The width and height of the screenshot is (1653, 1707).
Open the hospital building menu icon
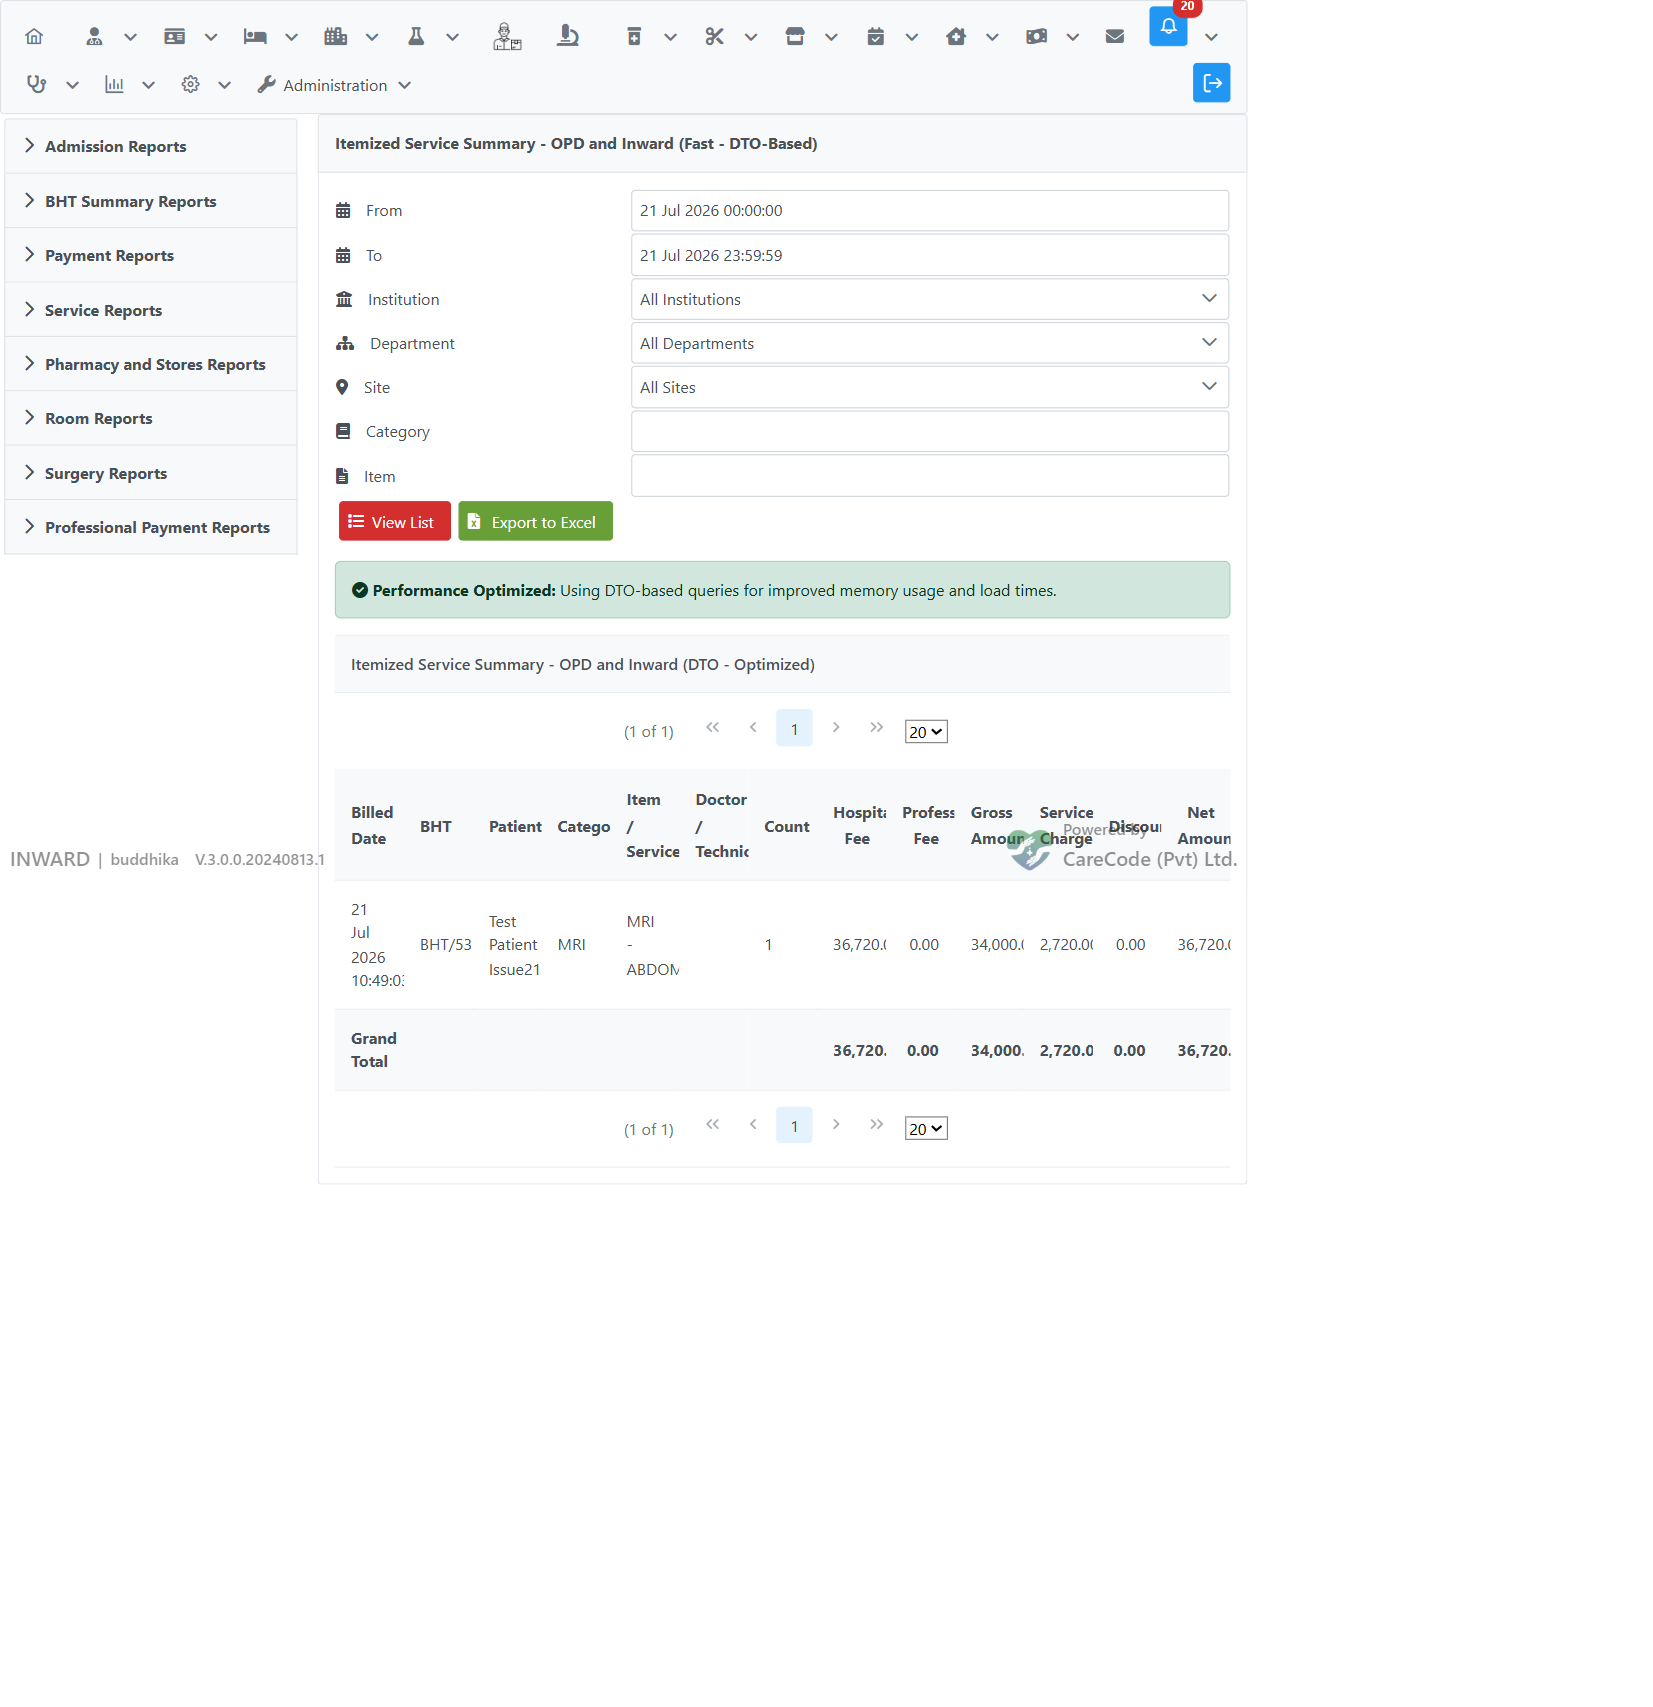click(x=335, y=37)
